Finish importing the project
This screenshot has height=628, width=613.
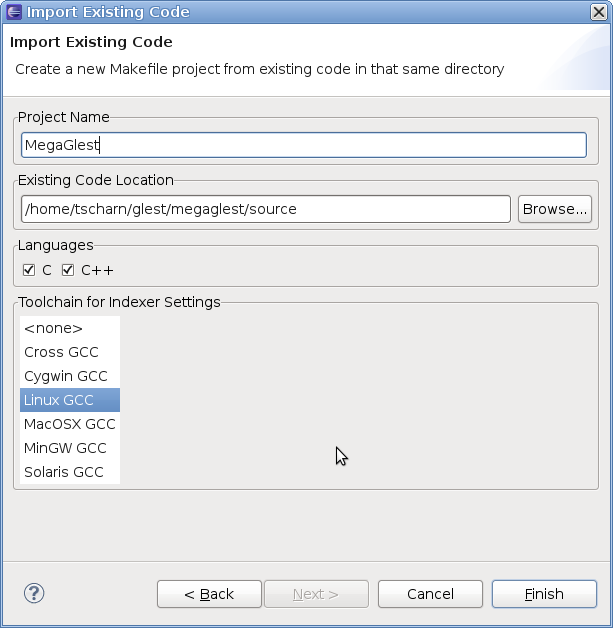(x=544, y=594)
